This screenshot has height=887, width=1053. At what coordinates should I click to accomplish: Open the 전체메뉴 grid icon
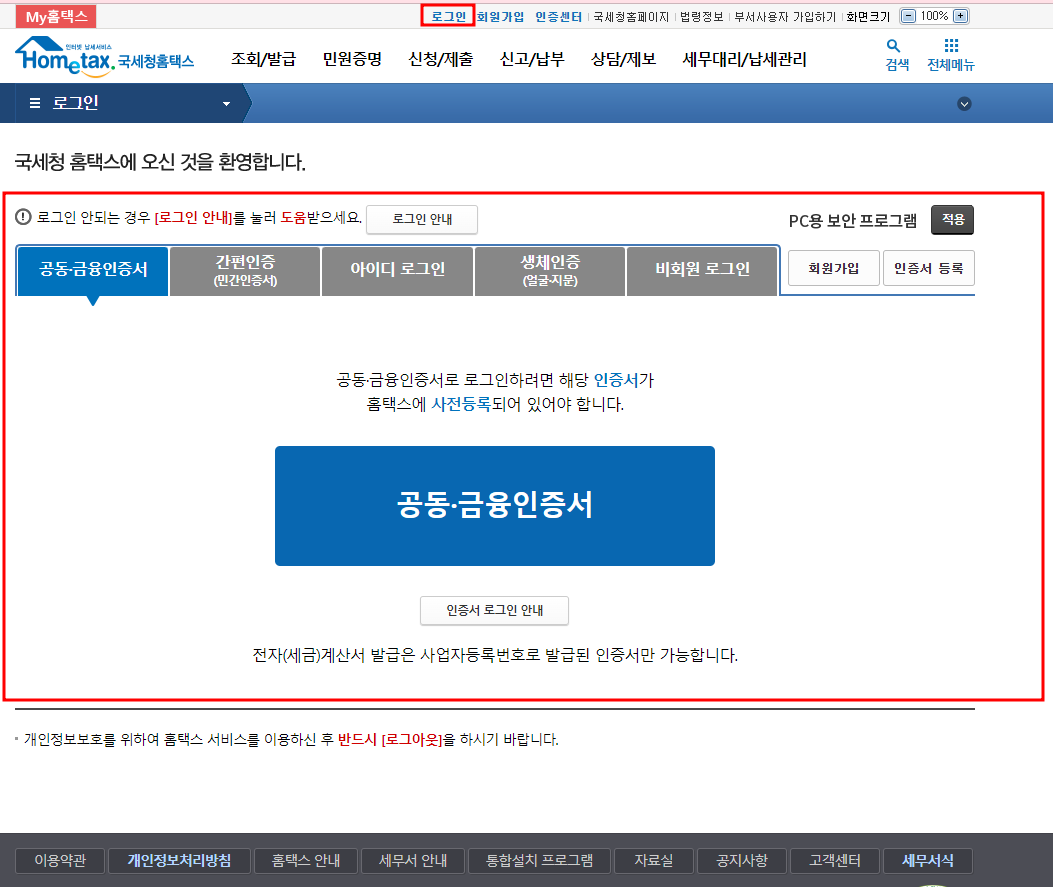click(950, 47)
